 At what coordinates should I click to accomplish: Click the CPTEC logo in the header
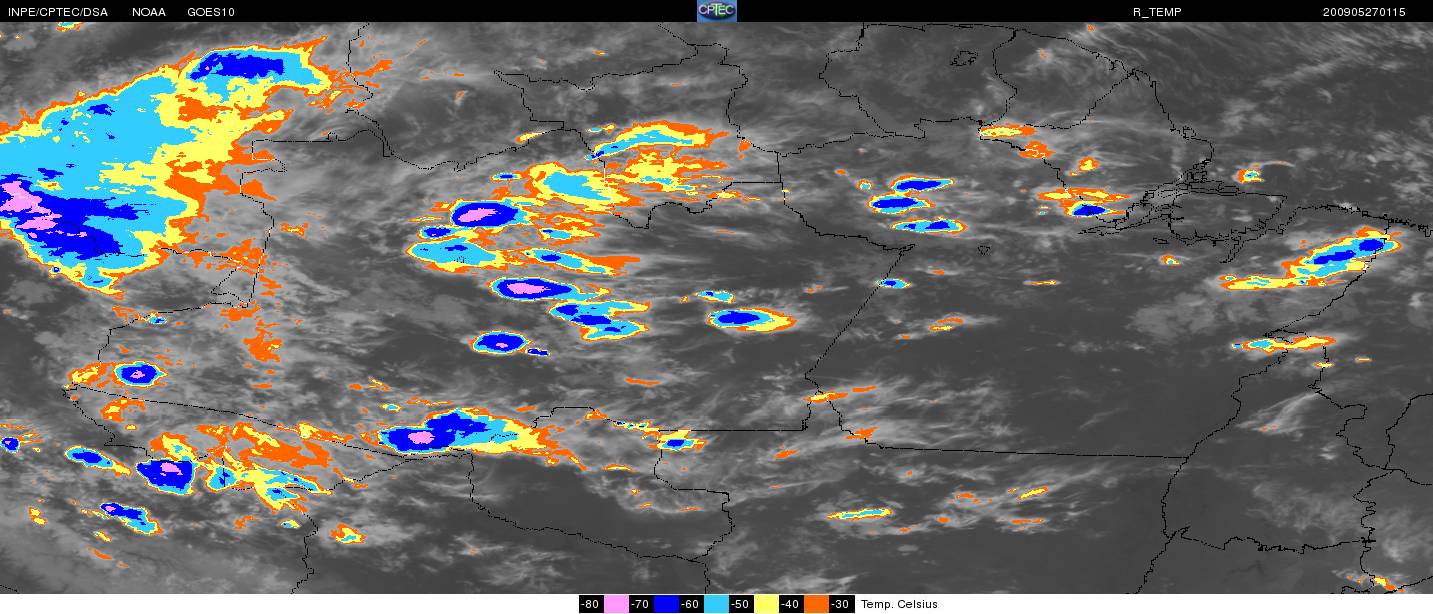tap(716, 11)
